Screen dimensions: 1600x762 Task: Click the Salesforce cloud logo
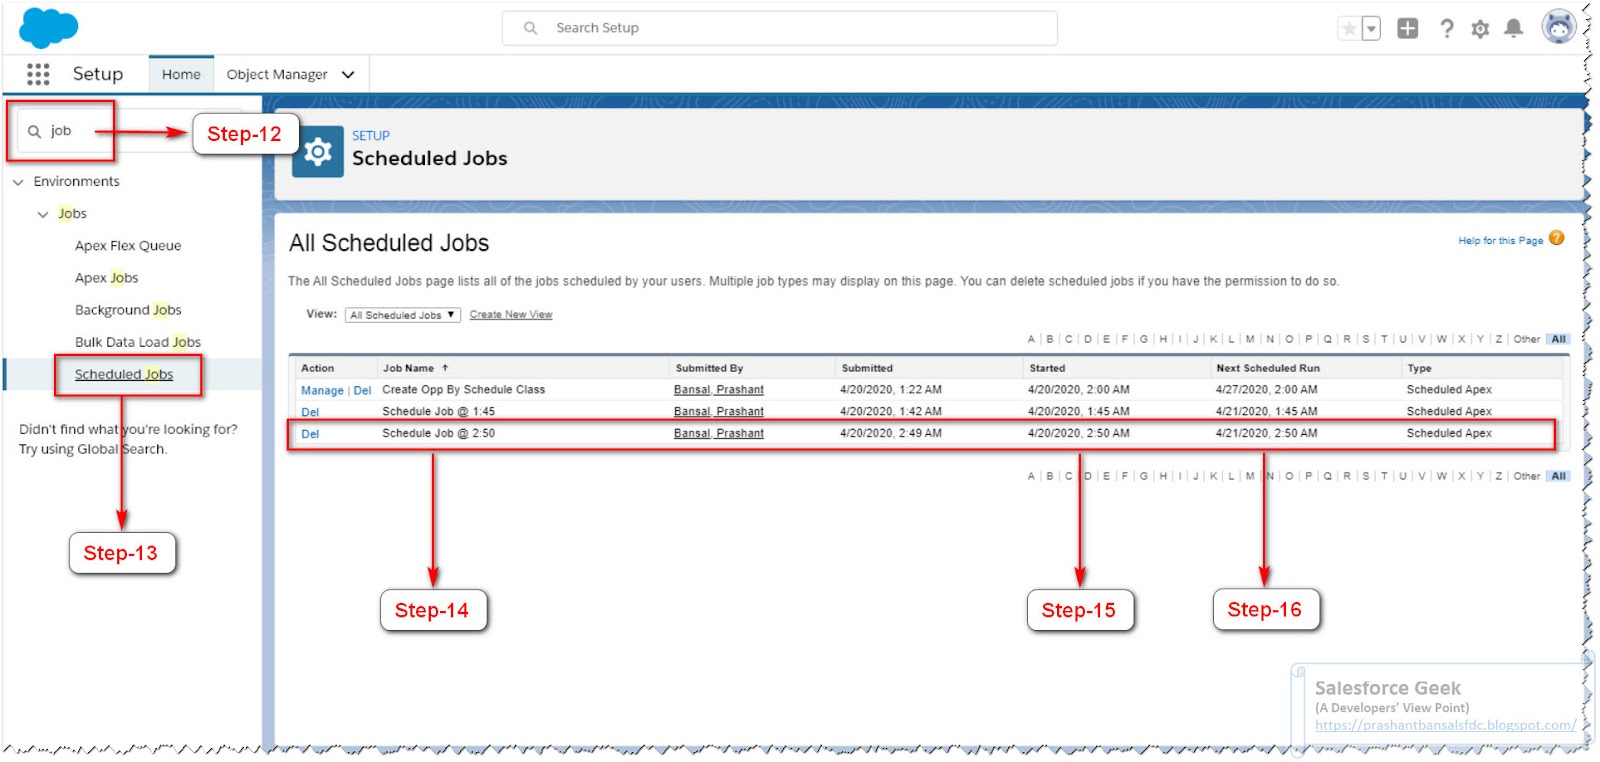(x=48, y=27)
